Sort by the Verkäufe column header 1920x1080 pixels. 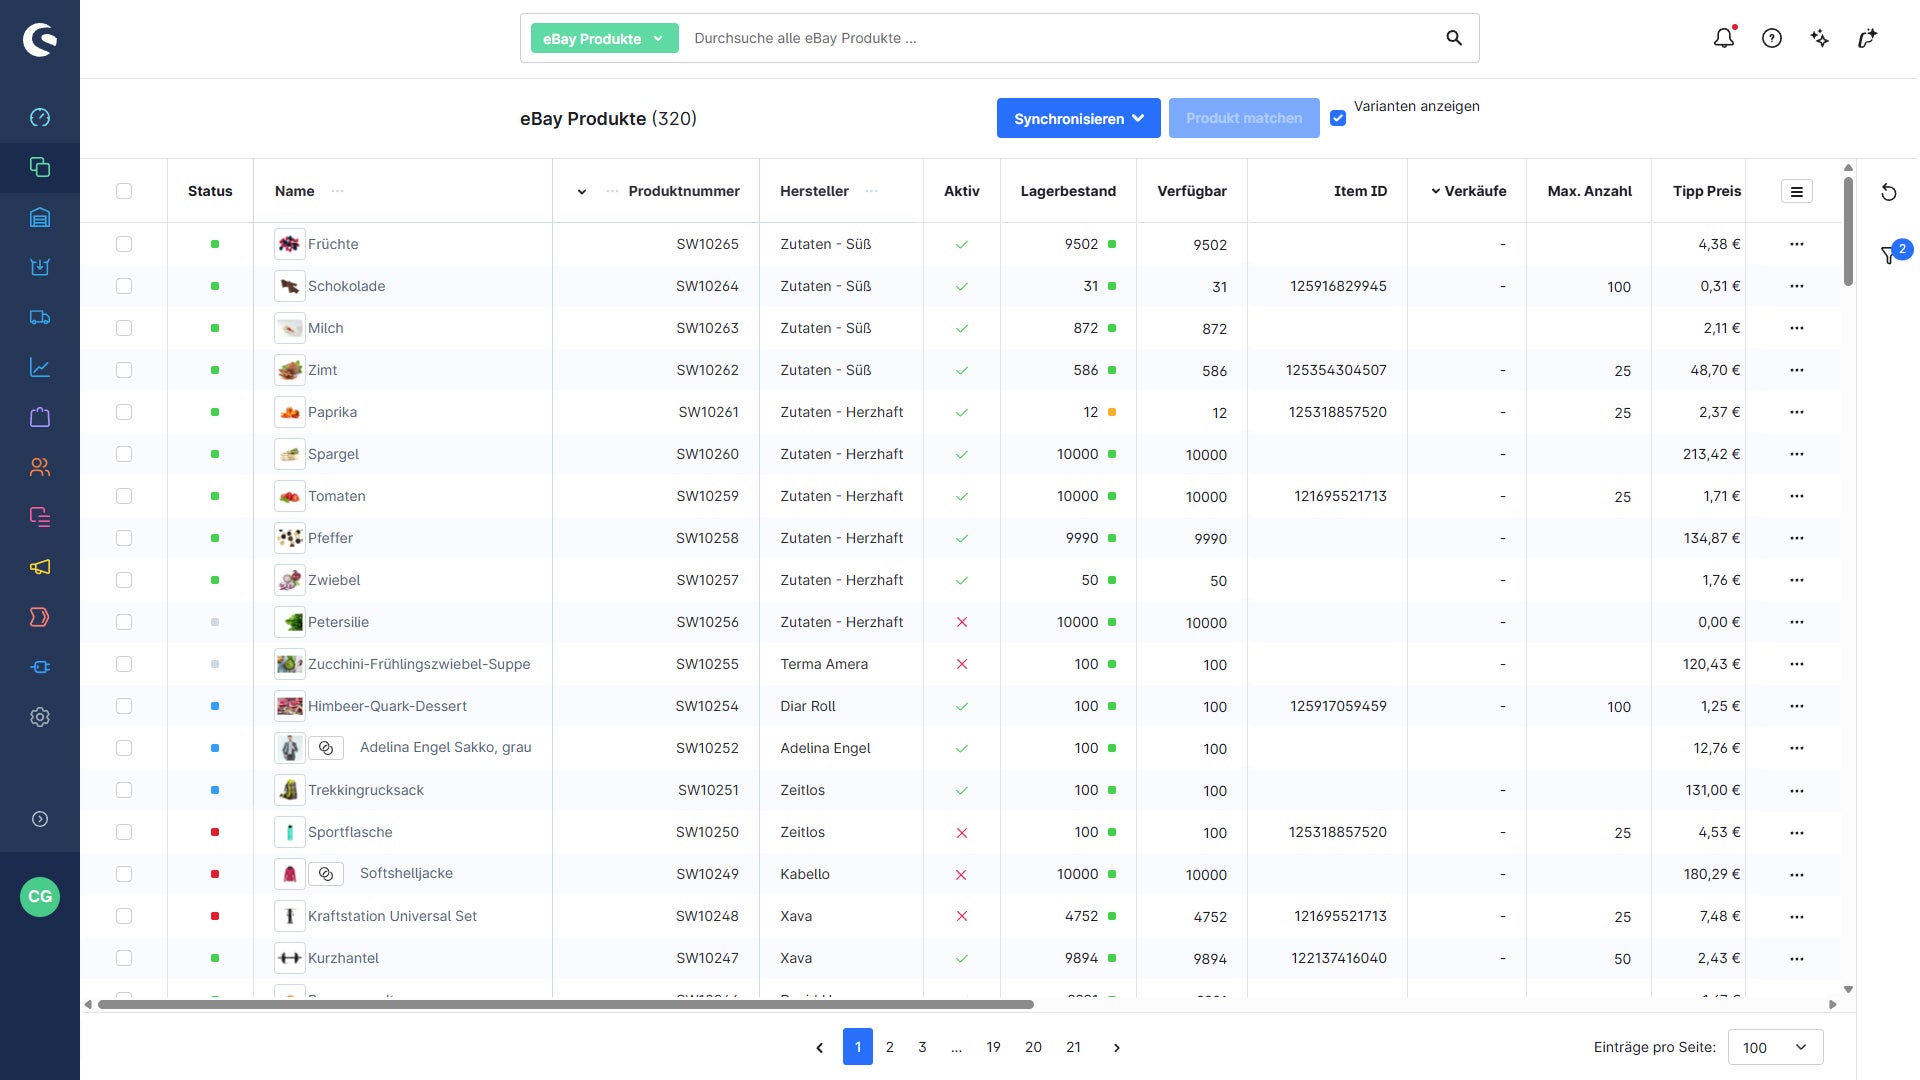(1475, 191)
